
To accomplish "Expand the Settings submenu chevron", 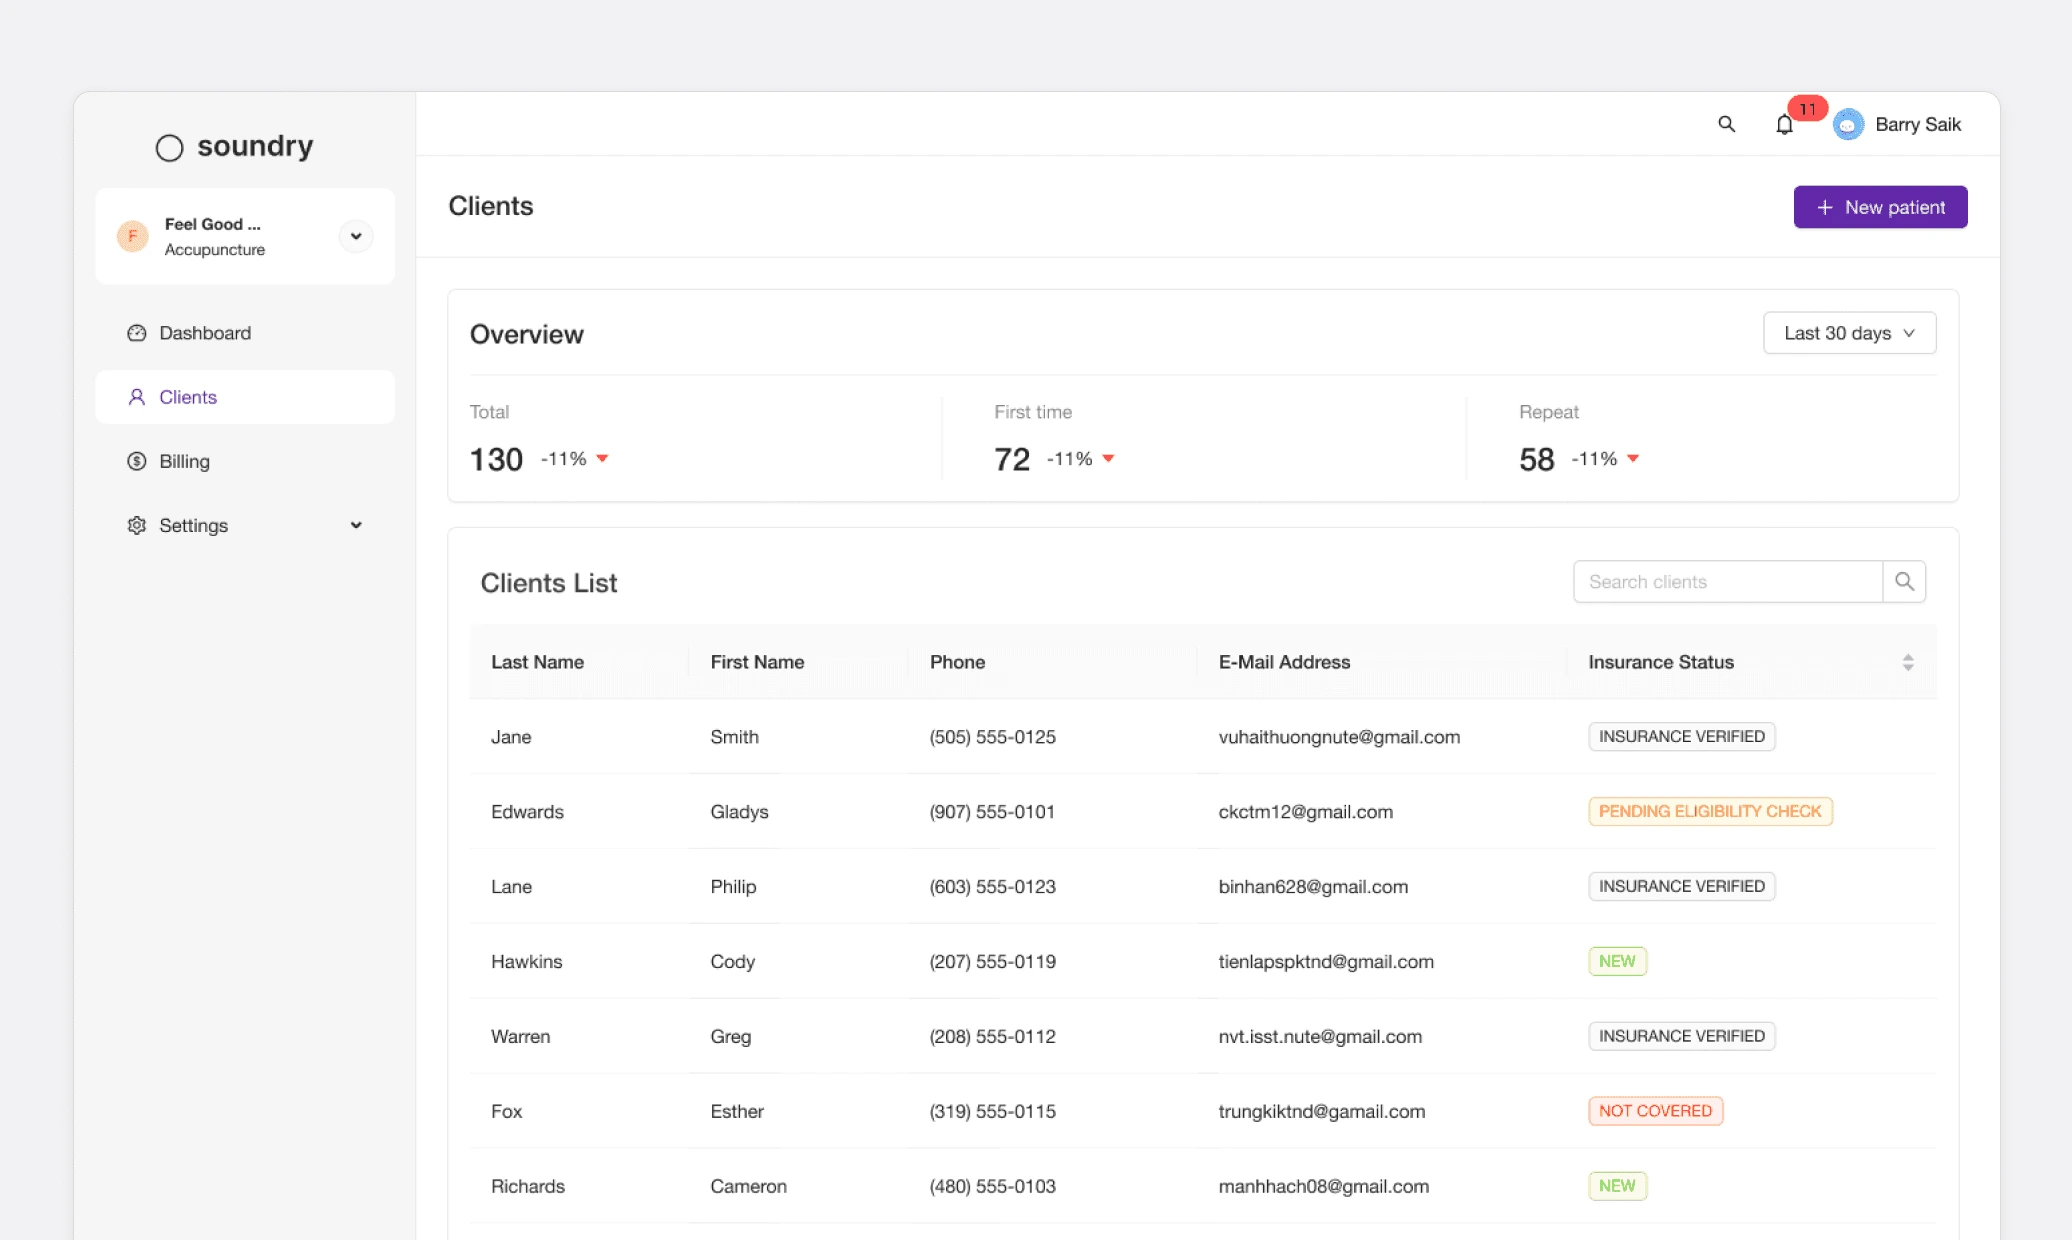I will (x=356, y=525).
